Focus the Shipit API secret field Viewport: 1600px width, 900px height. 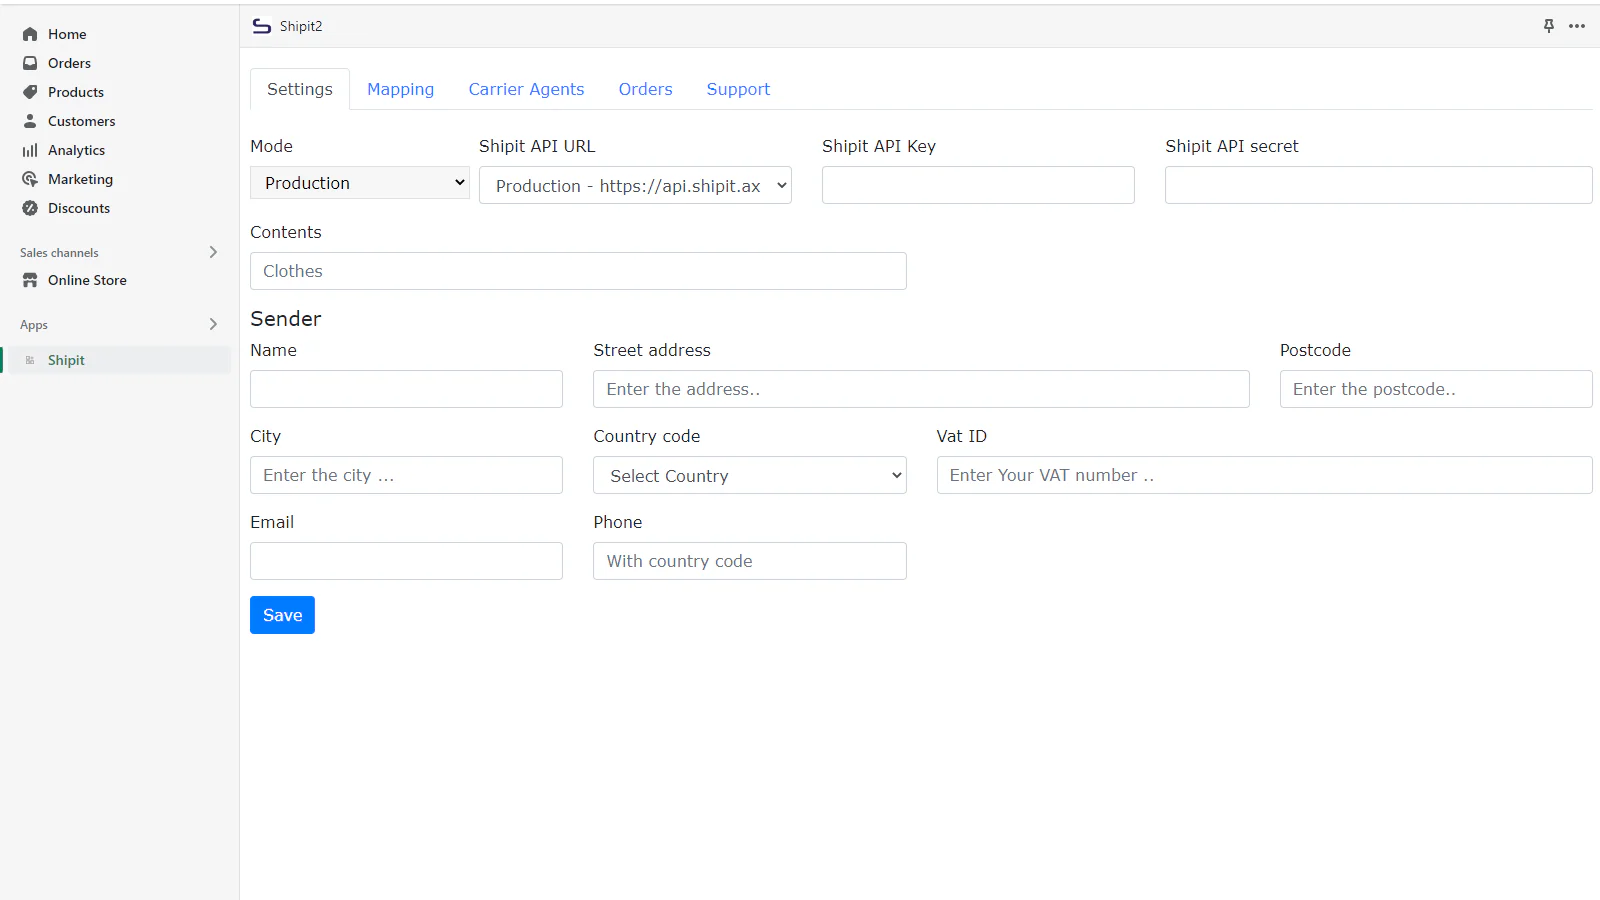(x=1378, y=185)
